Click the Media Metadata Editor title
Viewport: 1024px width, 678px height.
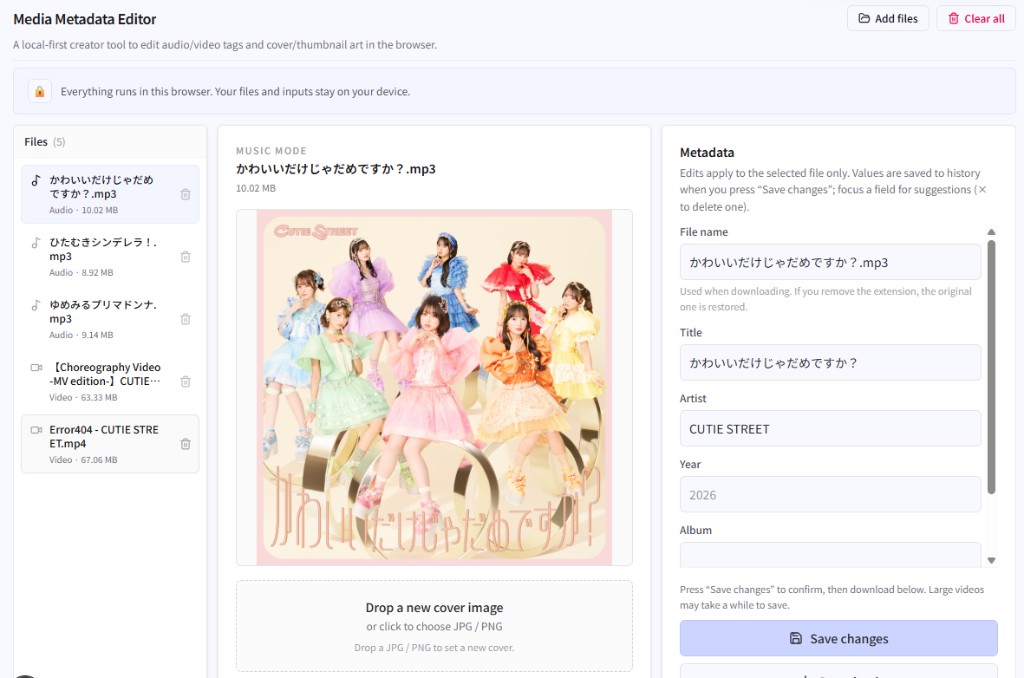pos(85,19)
